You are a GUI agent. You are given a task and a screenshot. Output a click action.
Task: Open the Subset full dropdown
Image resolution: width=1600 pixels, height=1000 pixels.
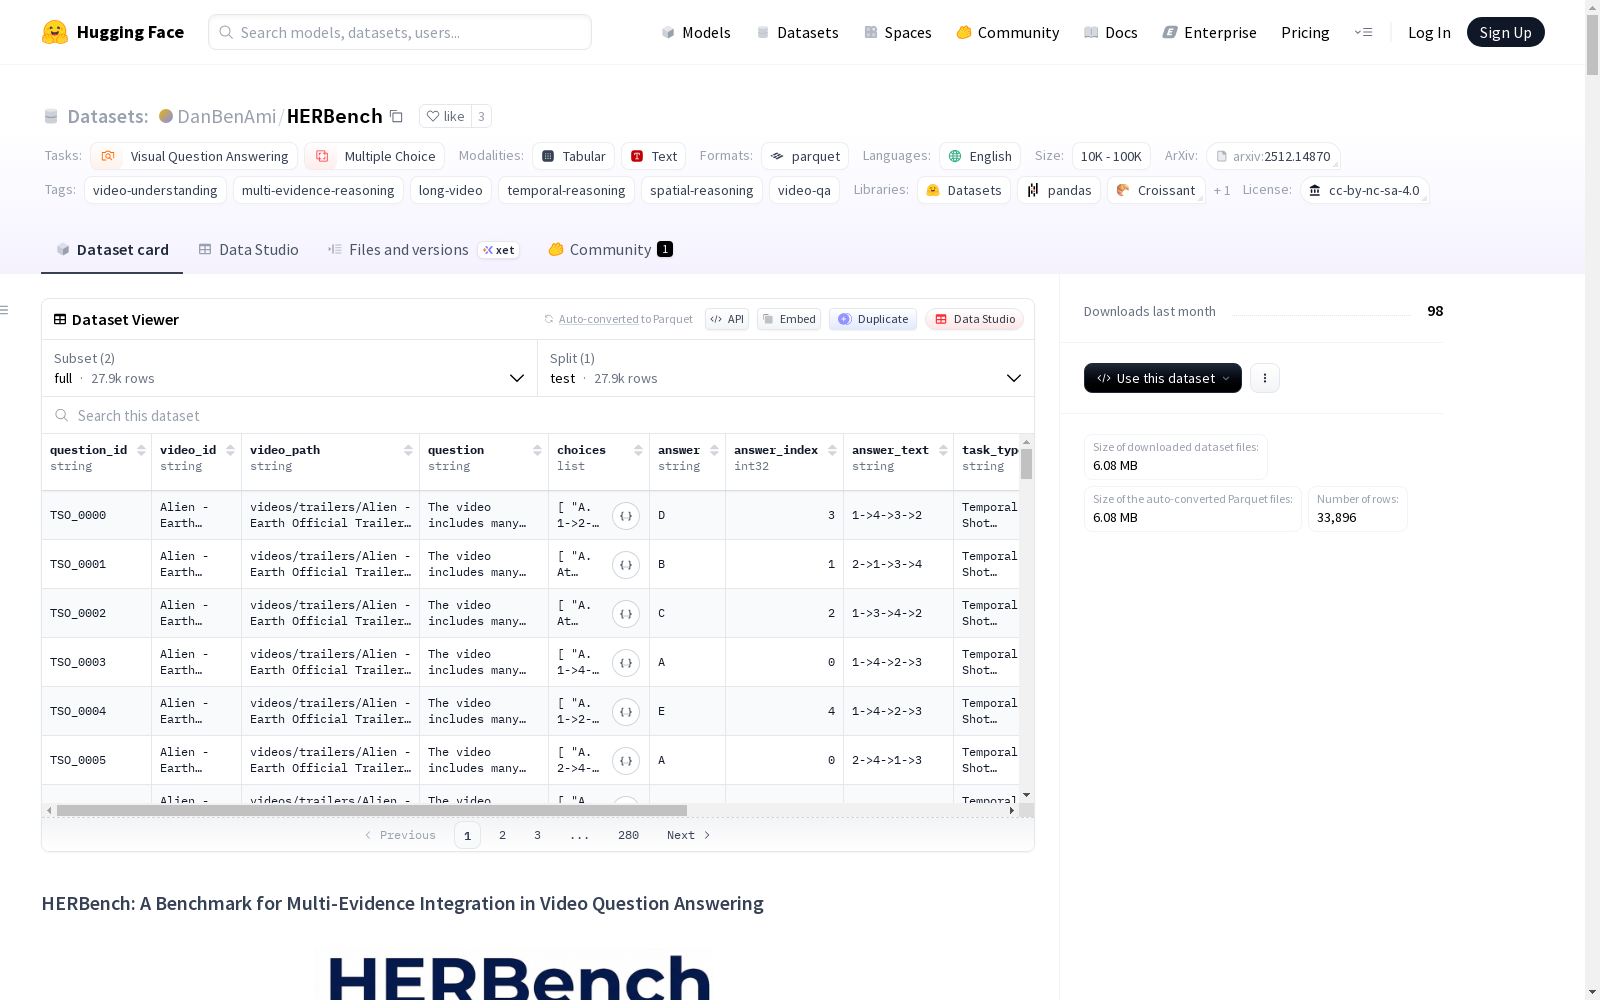click(290, 368)
